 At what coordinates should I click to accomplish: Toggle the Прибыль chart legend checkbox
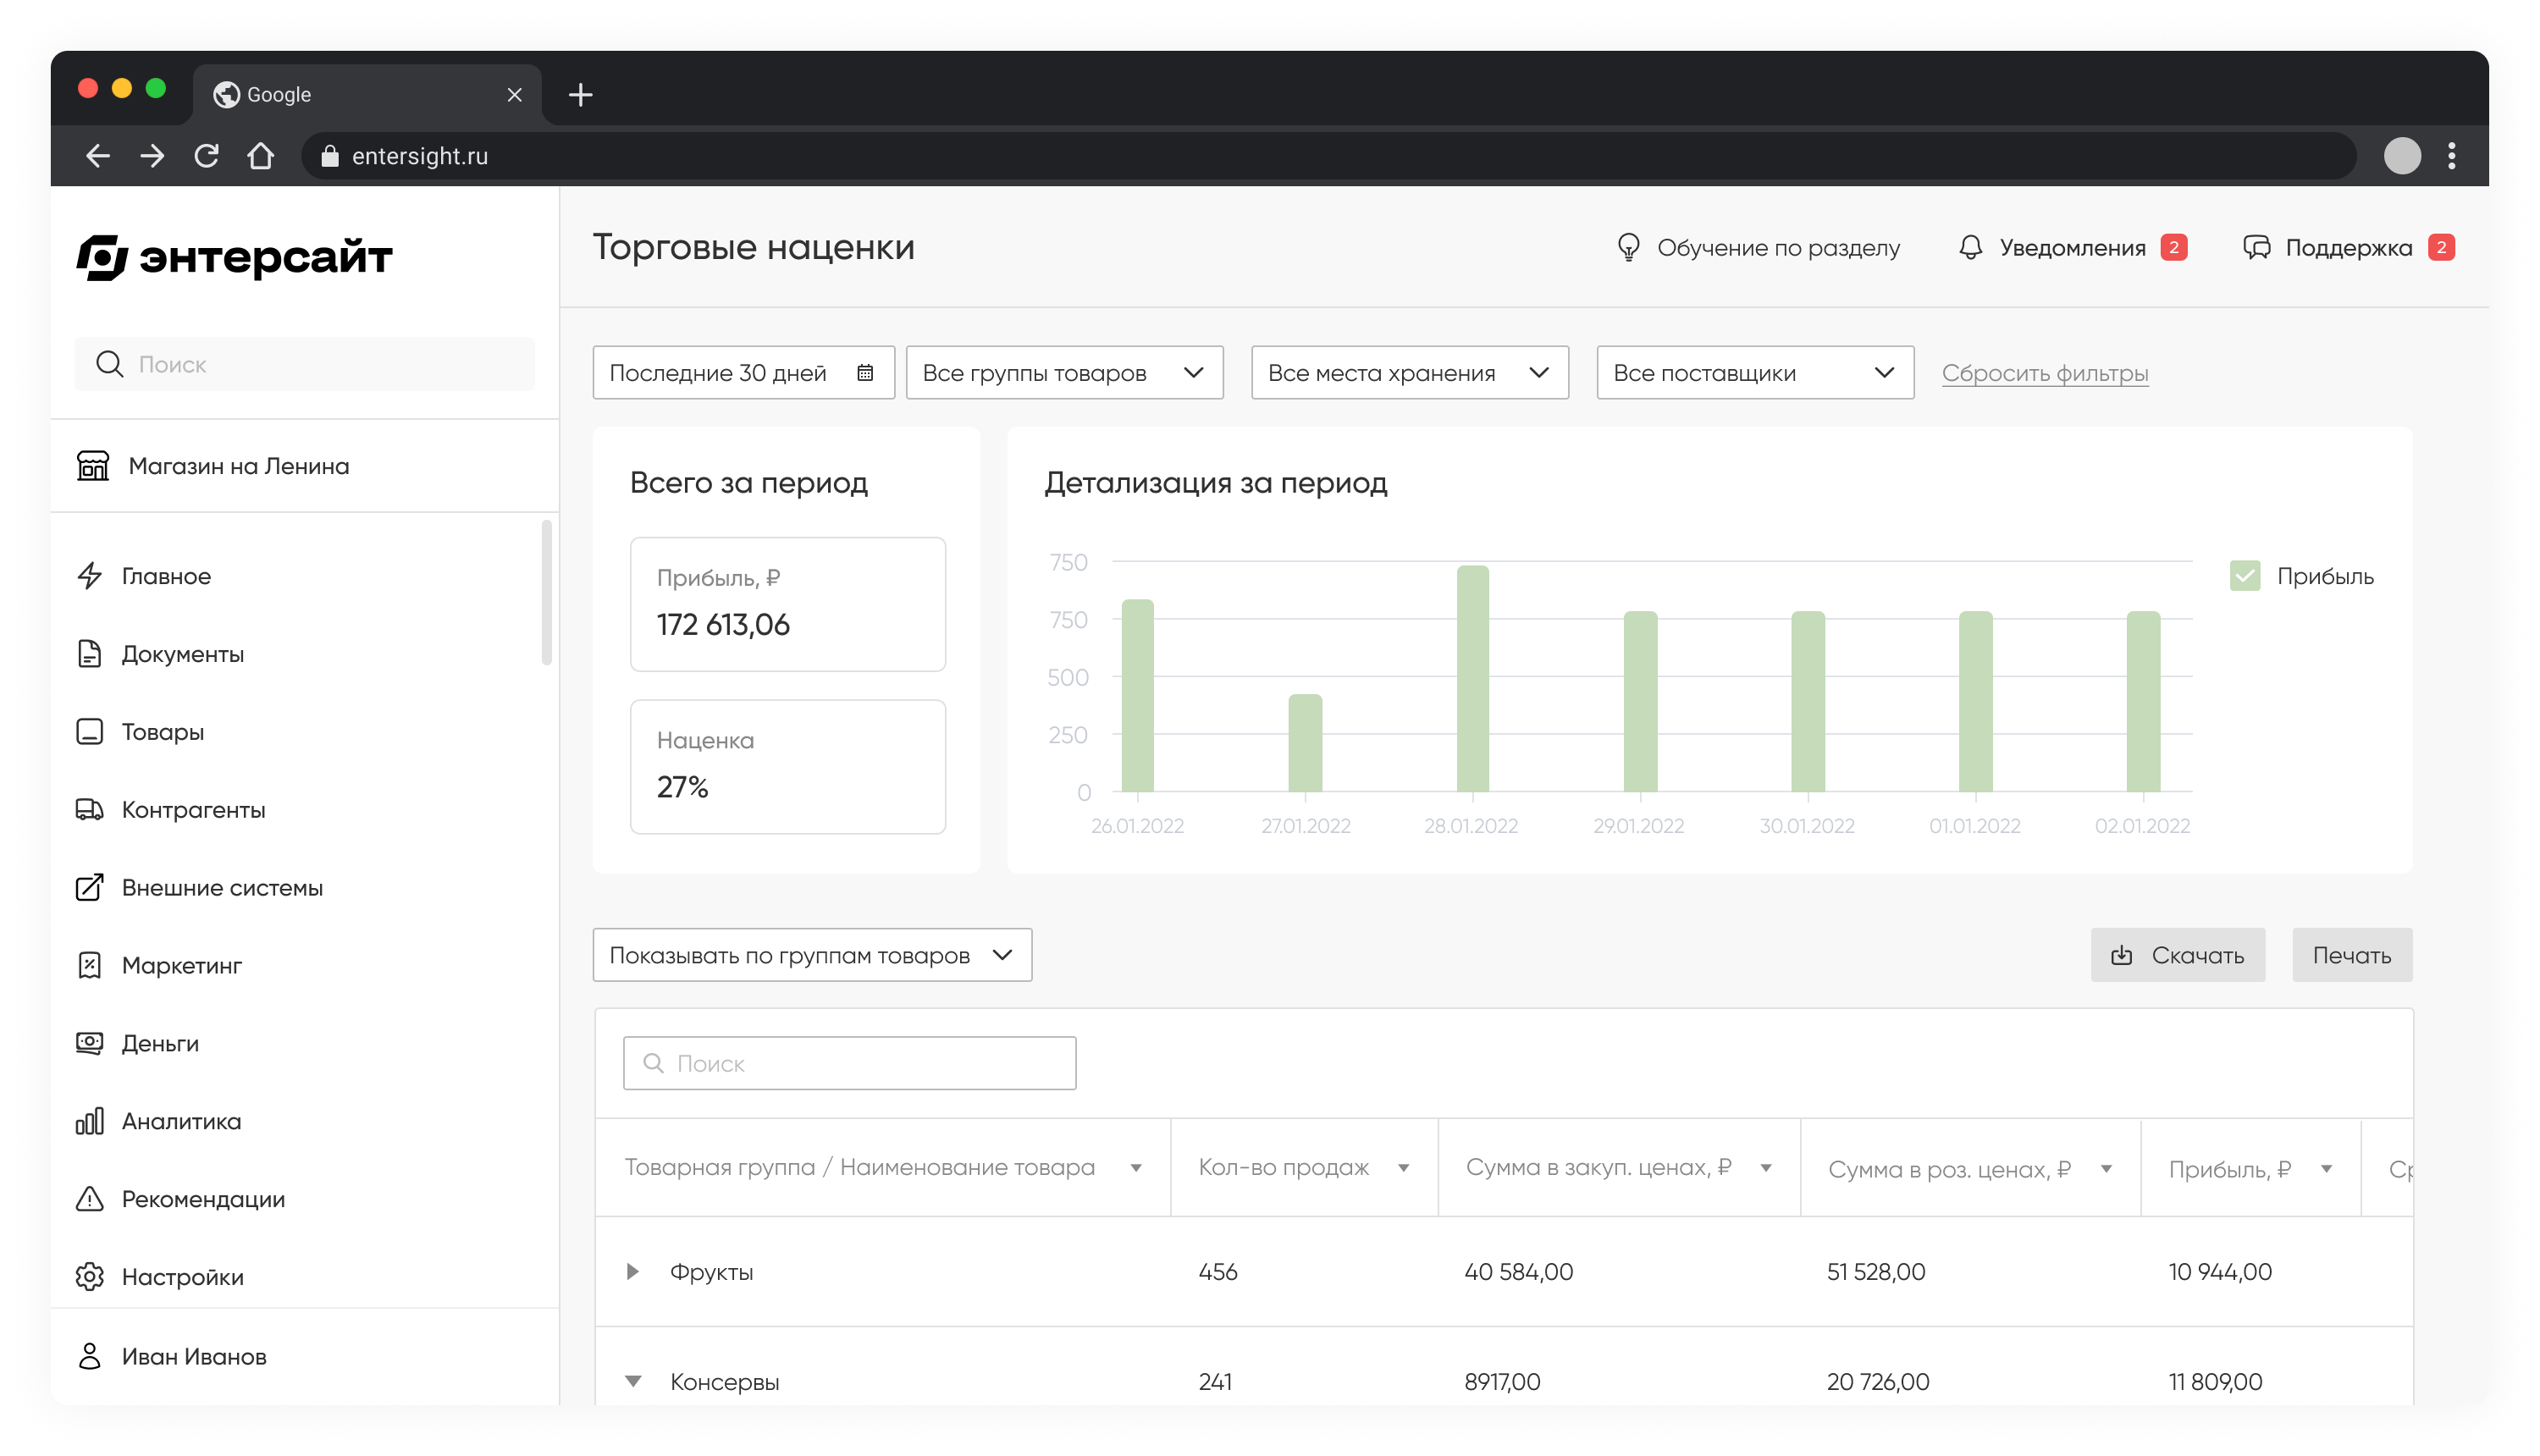click(2244, 576)
